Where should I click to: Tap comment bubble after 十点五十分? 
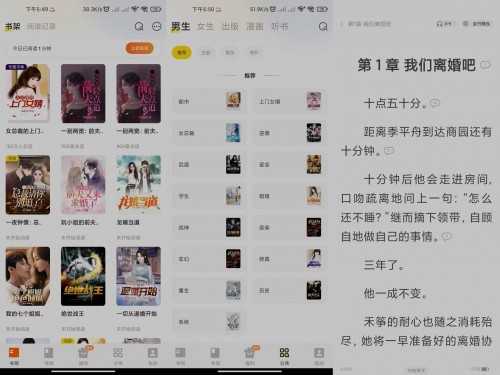click(x=435, y=103)
